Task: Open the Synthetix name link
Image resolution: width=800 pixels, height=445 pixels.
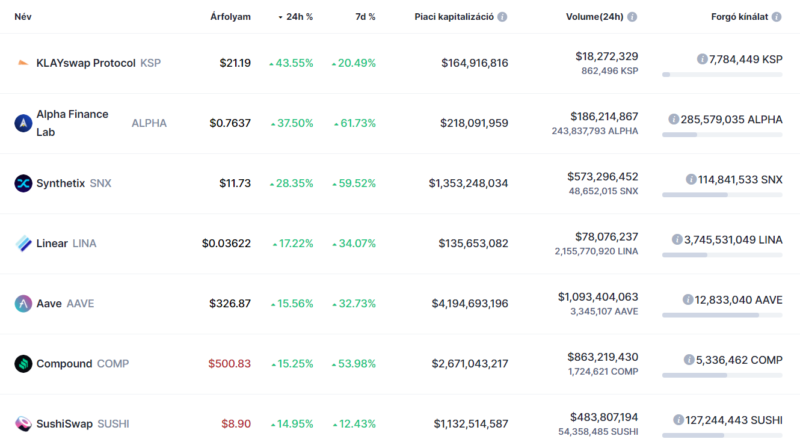Action: [60, 183]
